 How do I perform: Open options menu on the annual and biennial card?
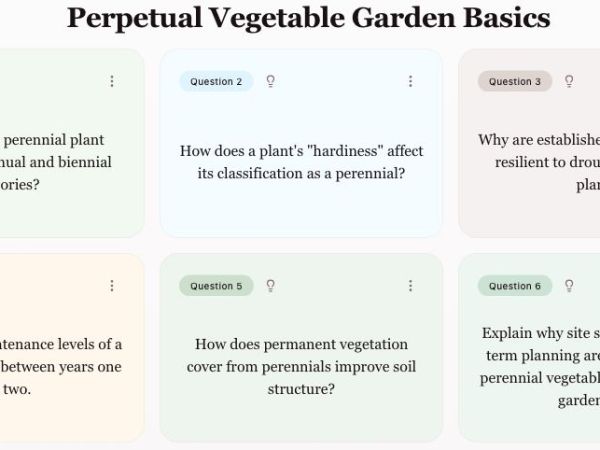pos(111,82)
